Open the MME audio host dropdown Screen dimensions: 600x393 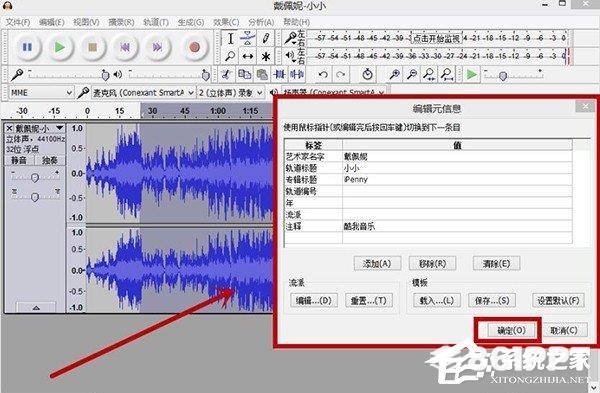pos(41,93)
